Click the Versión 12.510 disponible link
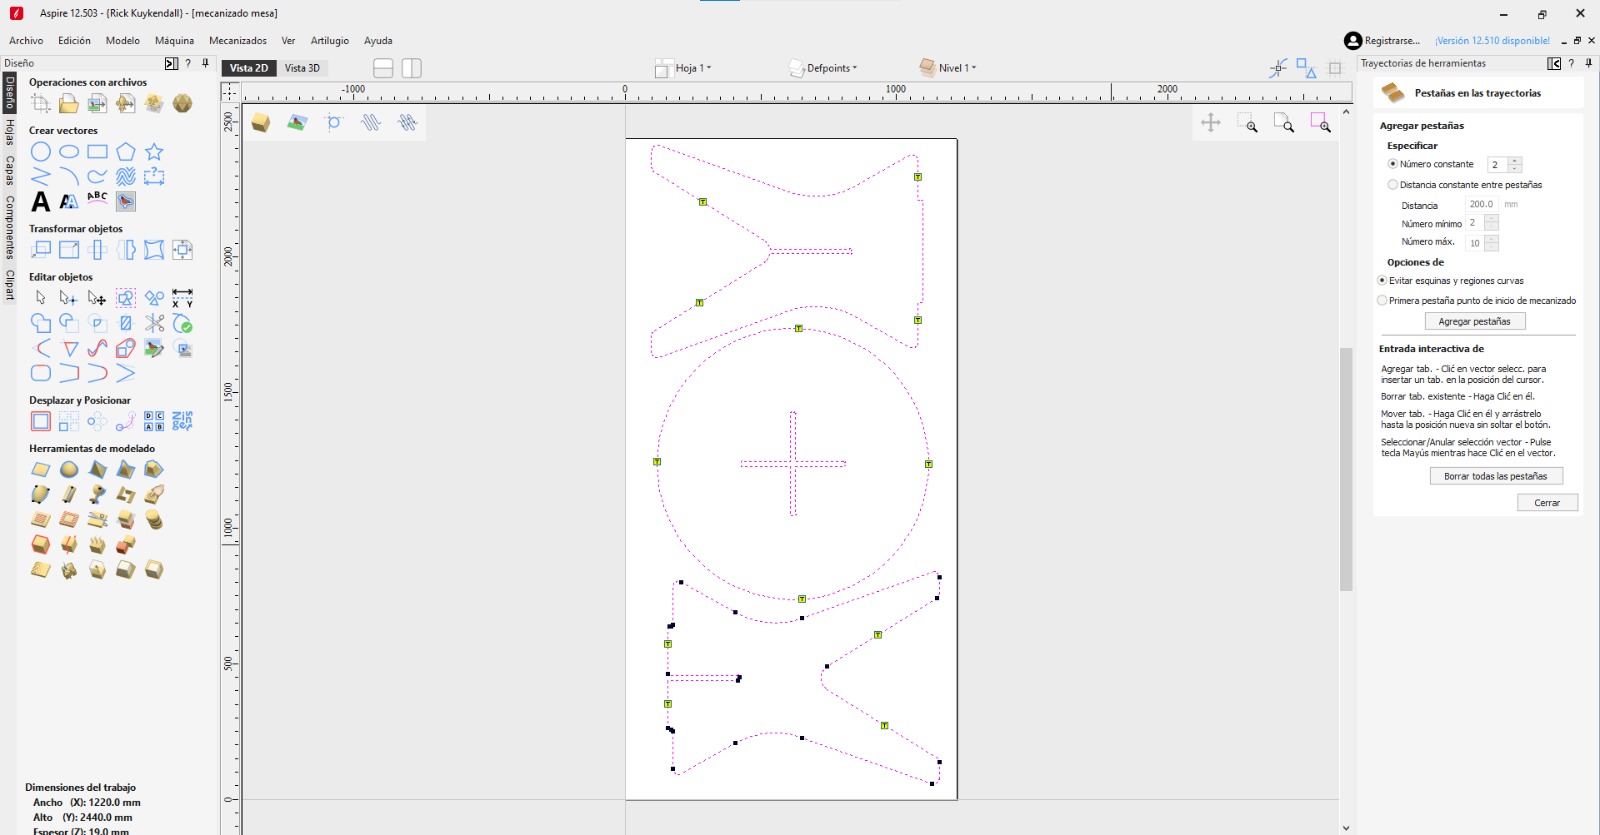The height and width of the screenshot is (835, 1600). tap(1492, 41)
